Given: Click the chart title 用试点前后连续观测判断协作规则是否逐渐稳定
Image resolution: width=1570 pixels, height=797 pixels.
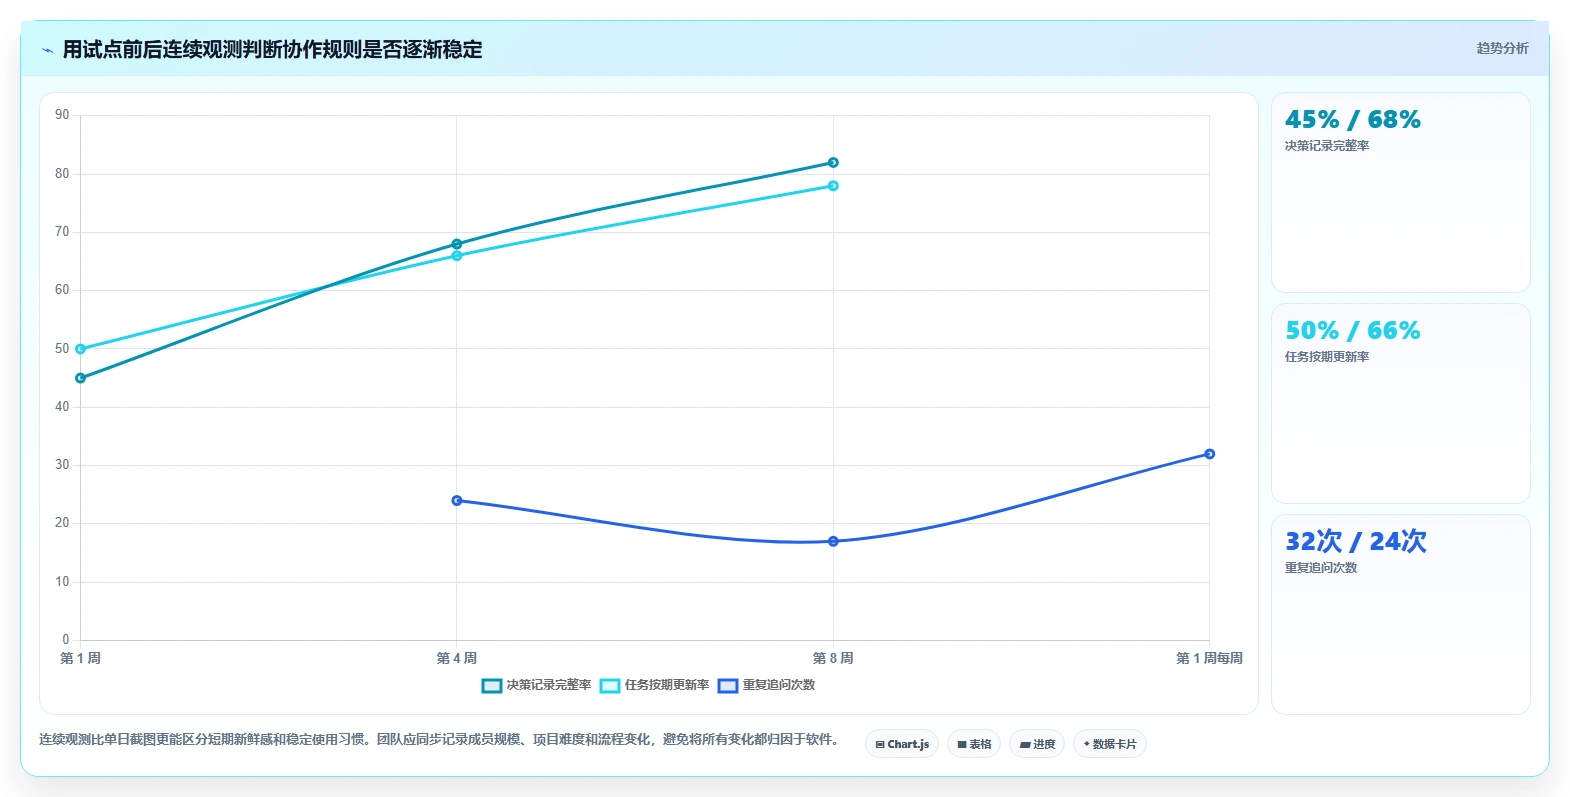Looking at the screenshot, I should [272, 50].
